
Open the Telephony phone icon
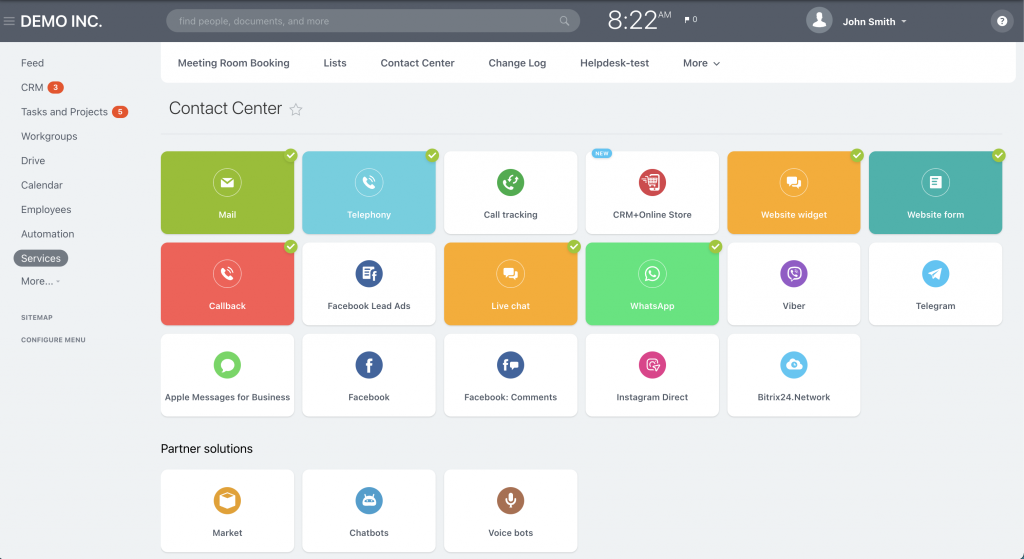369,182
